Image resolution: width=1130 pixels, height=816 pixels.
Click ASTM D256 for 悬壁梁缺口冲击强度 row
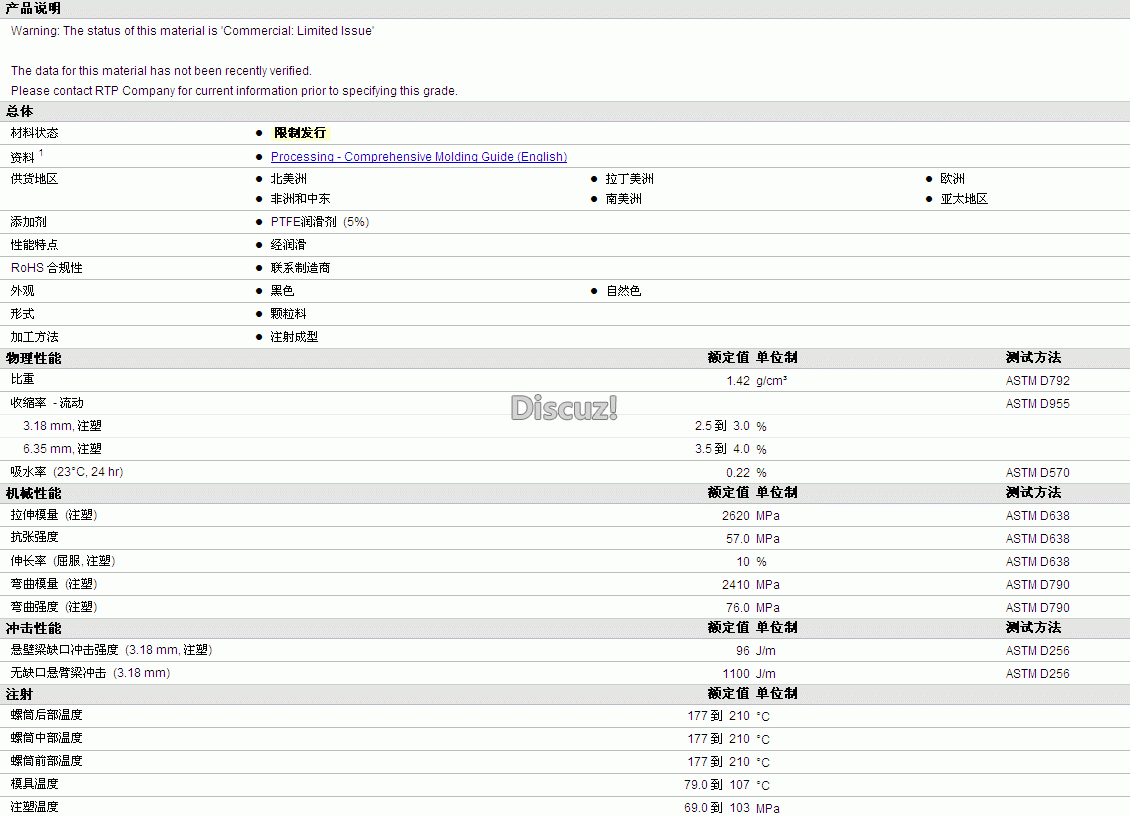click(1037, 651)
